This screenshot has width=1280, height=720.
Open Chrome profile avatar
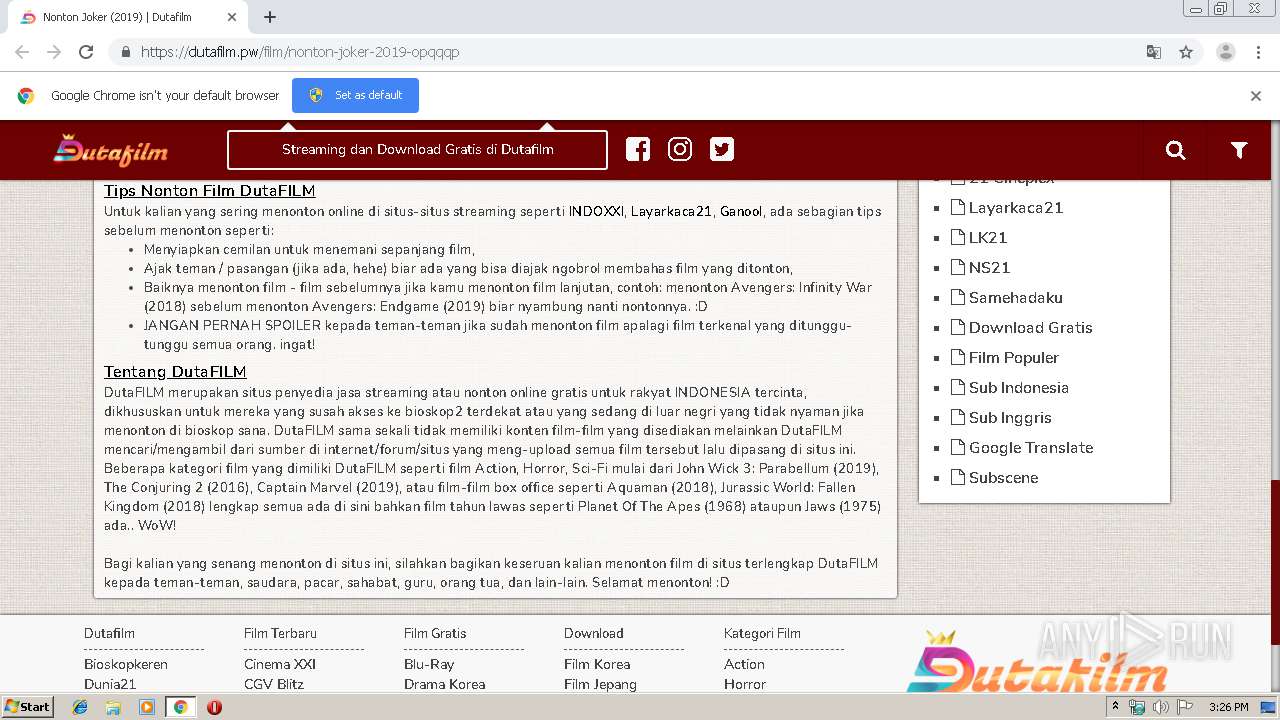pos(1226,52)
